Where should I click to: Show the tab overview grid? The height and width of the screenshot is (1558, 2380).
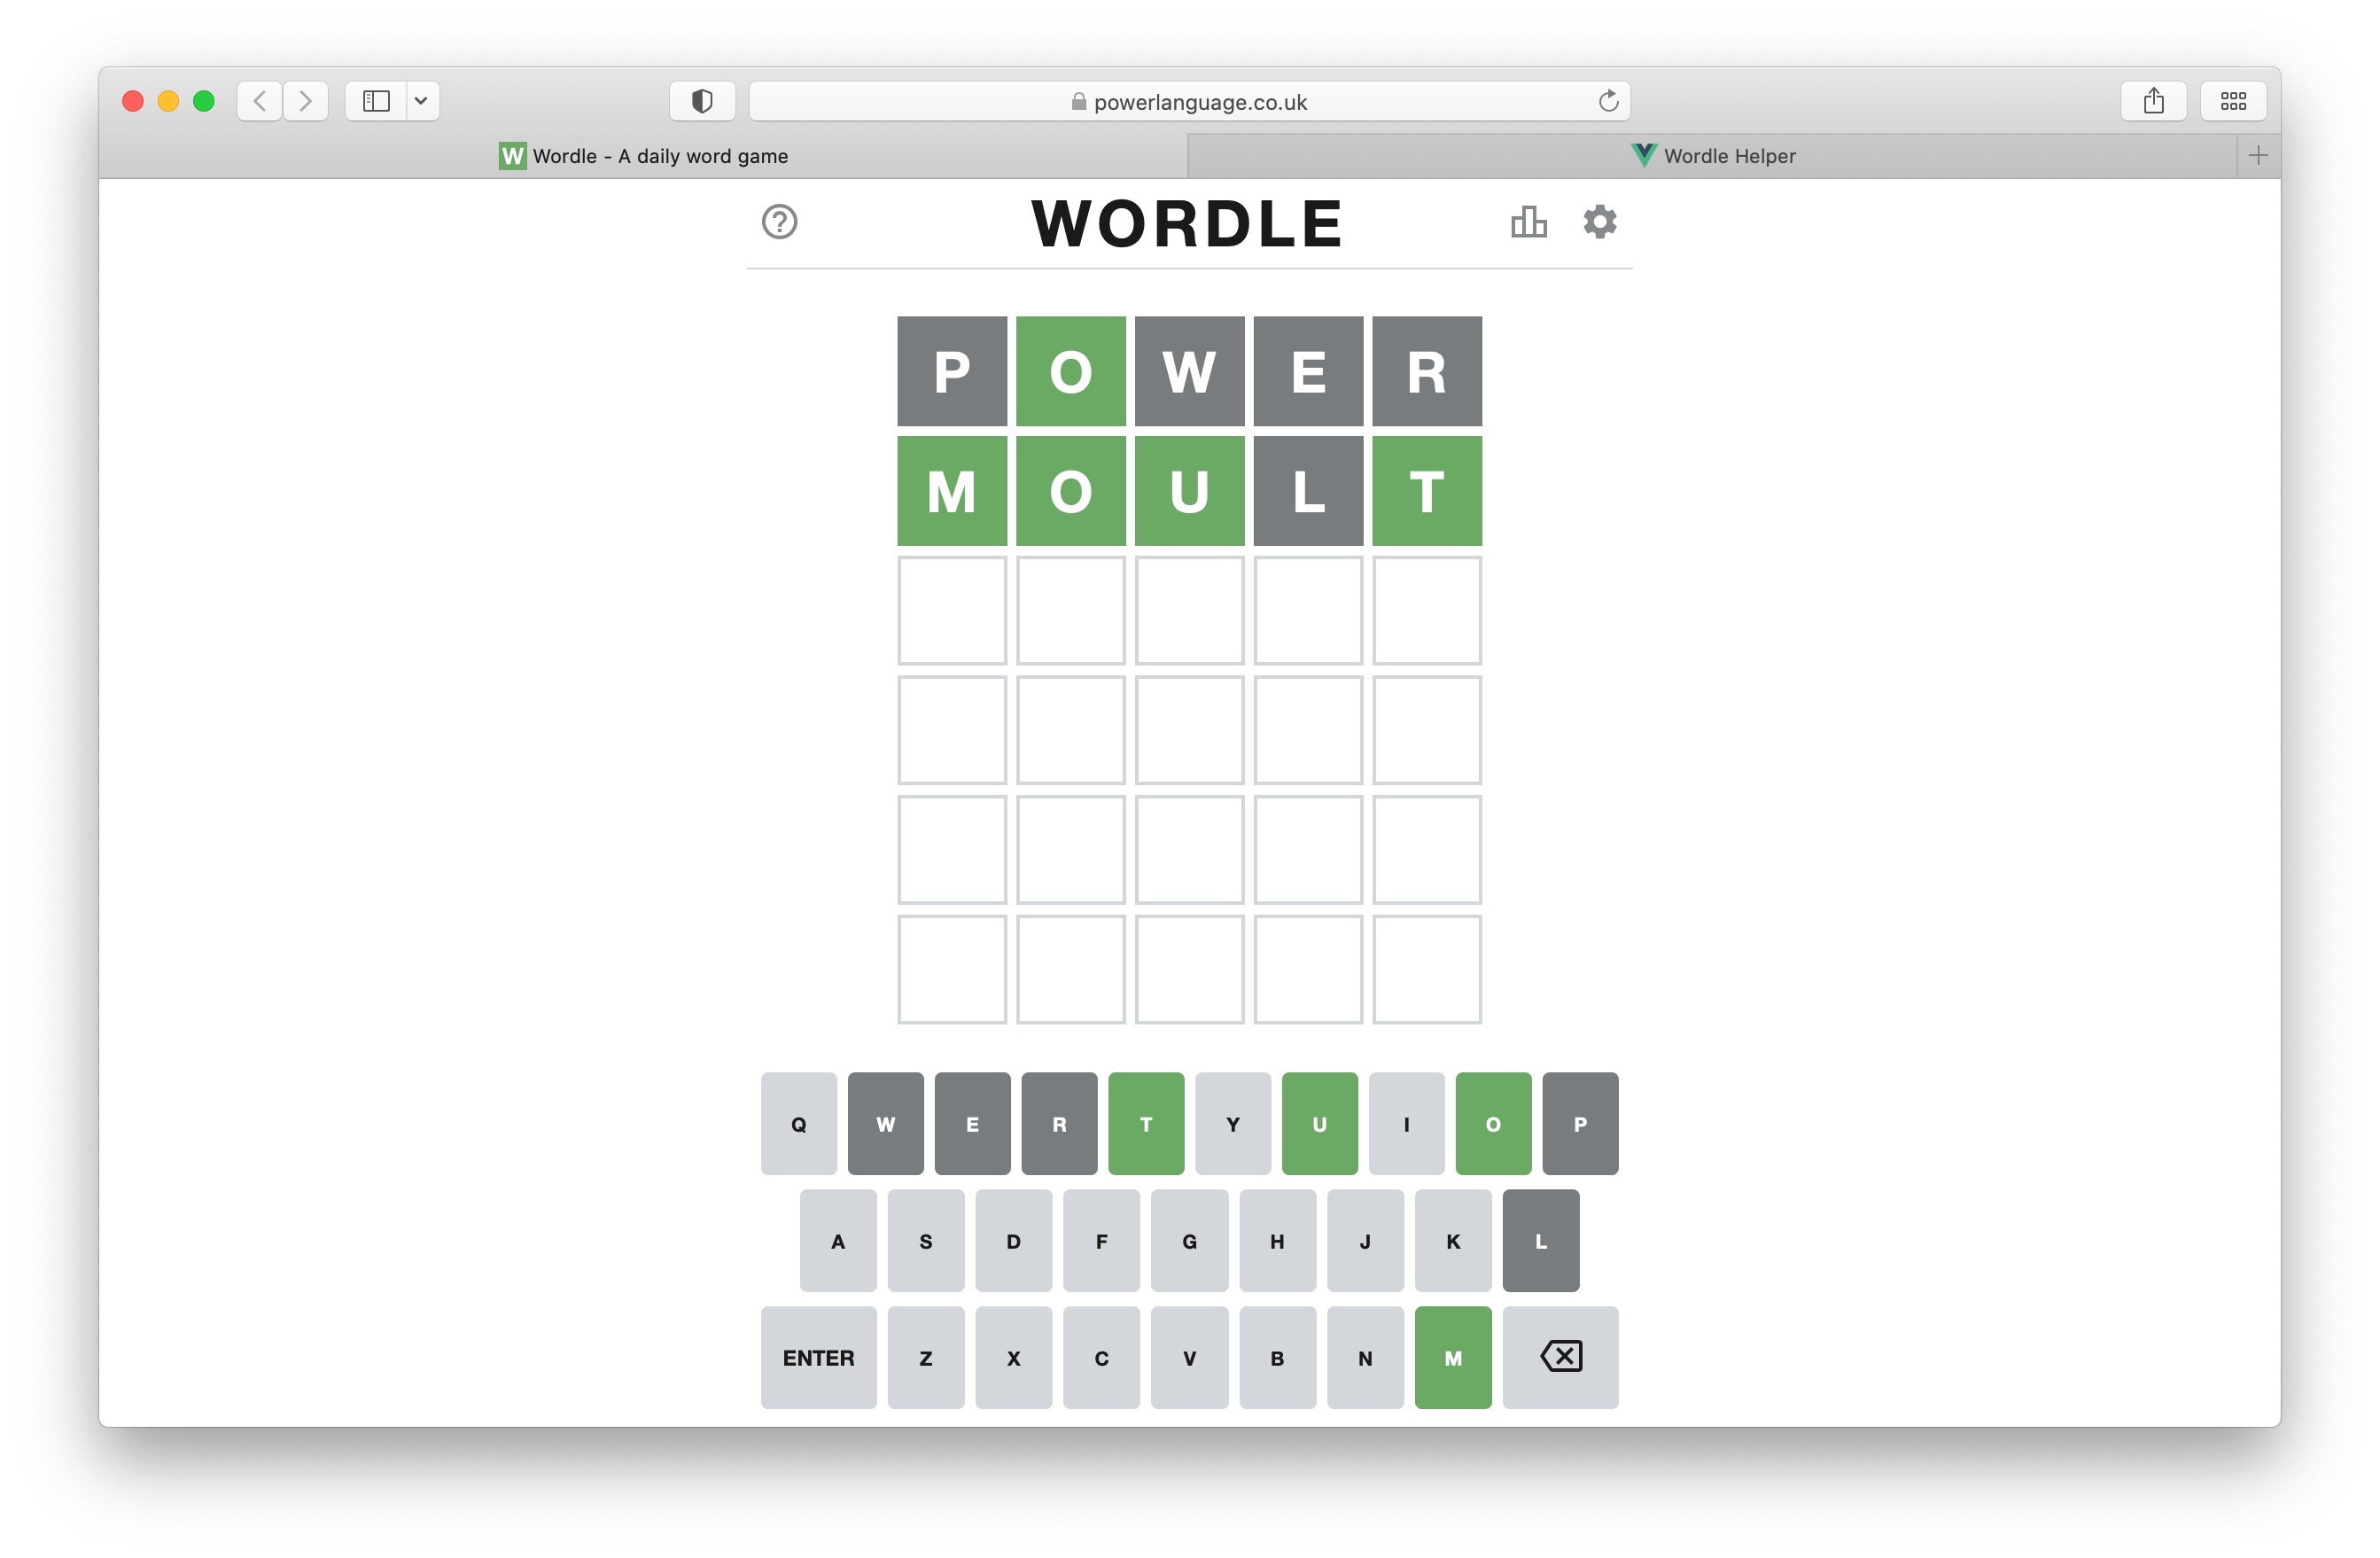tap(2233, 101)
